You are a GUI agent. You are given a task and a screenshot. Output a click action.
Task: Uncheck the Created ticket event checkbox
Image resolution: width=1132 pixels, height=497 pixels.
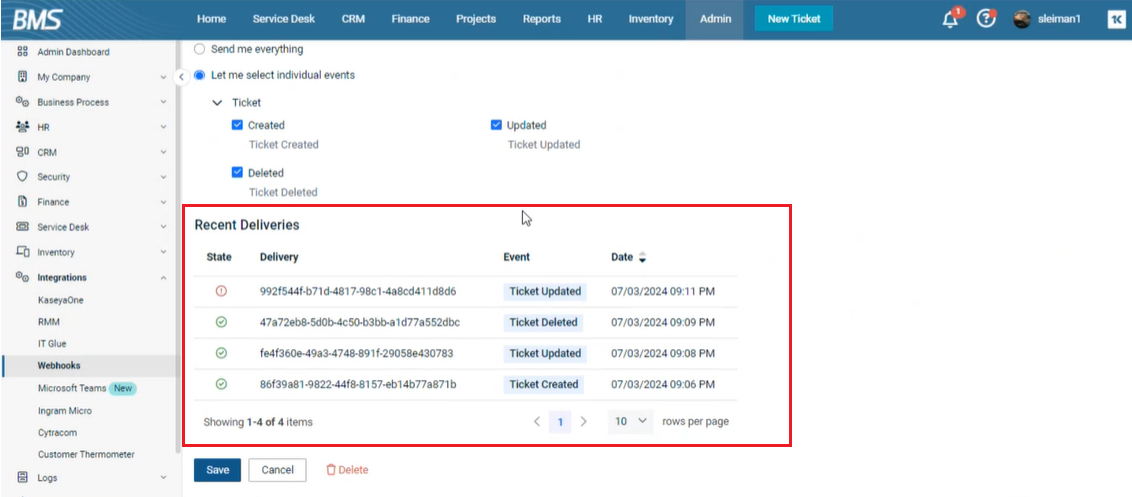pyautogui.click(x=237, y=125)
